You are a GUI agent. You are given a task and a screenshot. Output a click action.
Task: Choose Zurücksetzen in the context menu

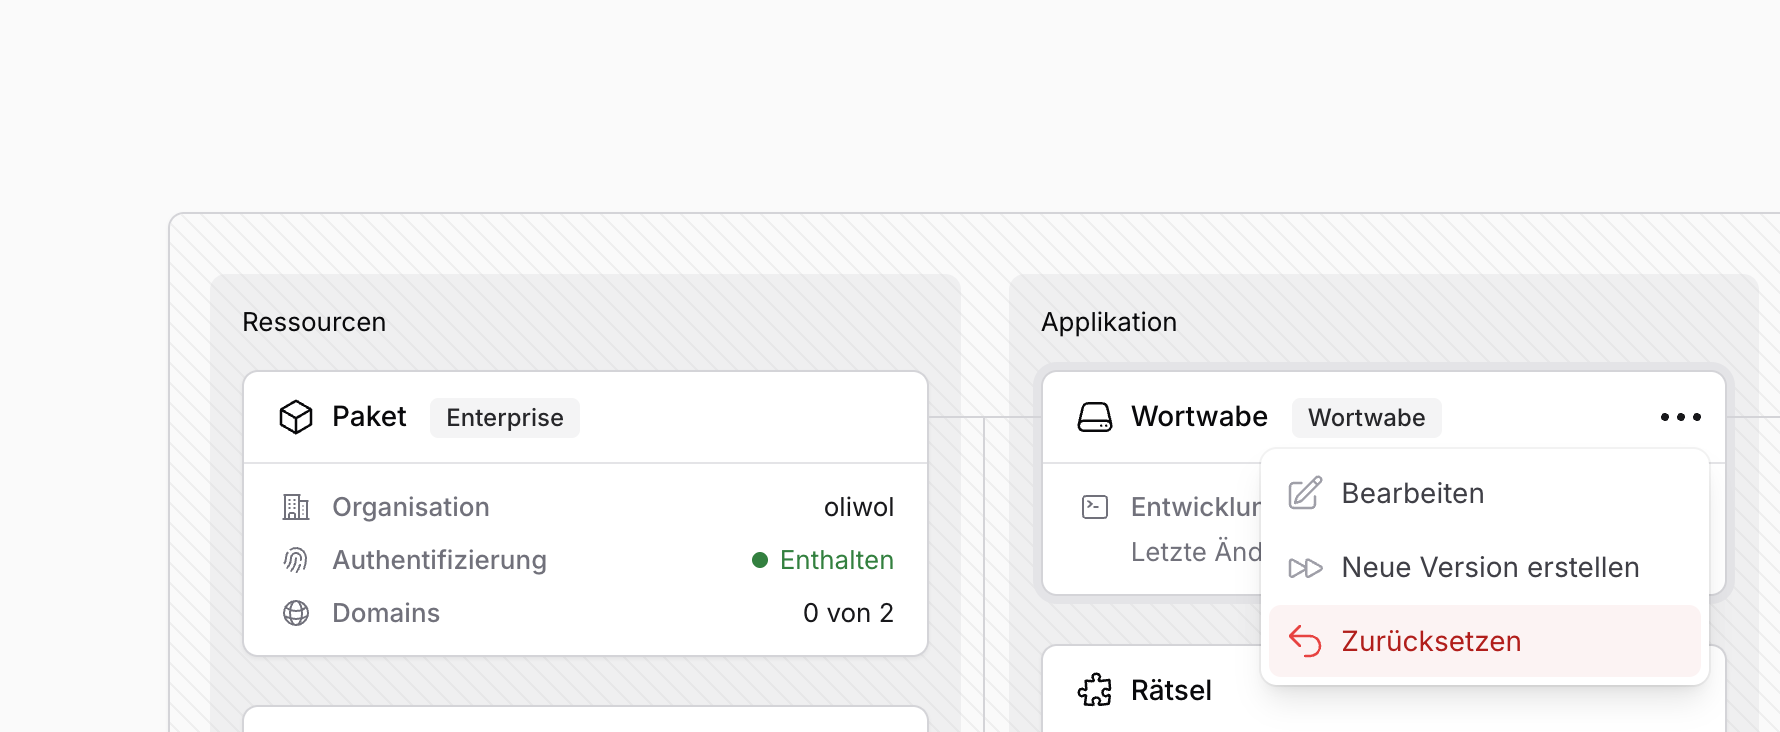[x=1432, y=641]
